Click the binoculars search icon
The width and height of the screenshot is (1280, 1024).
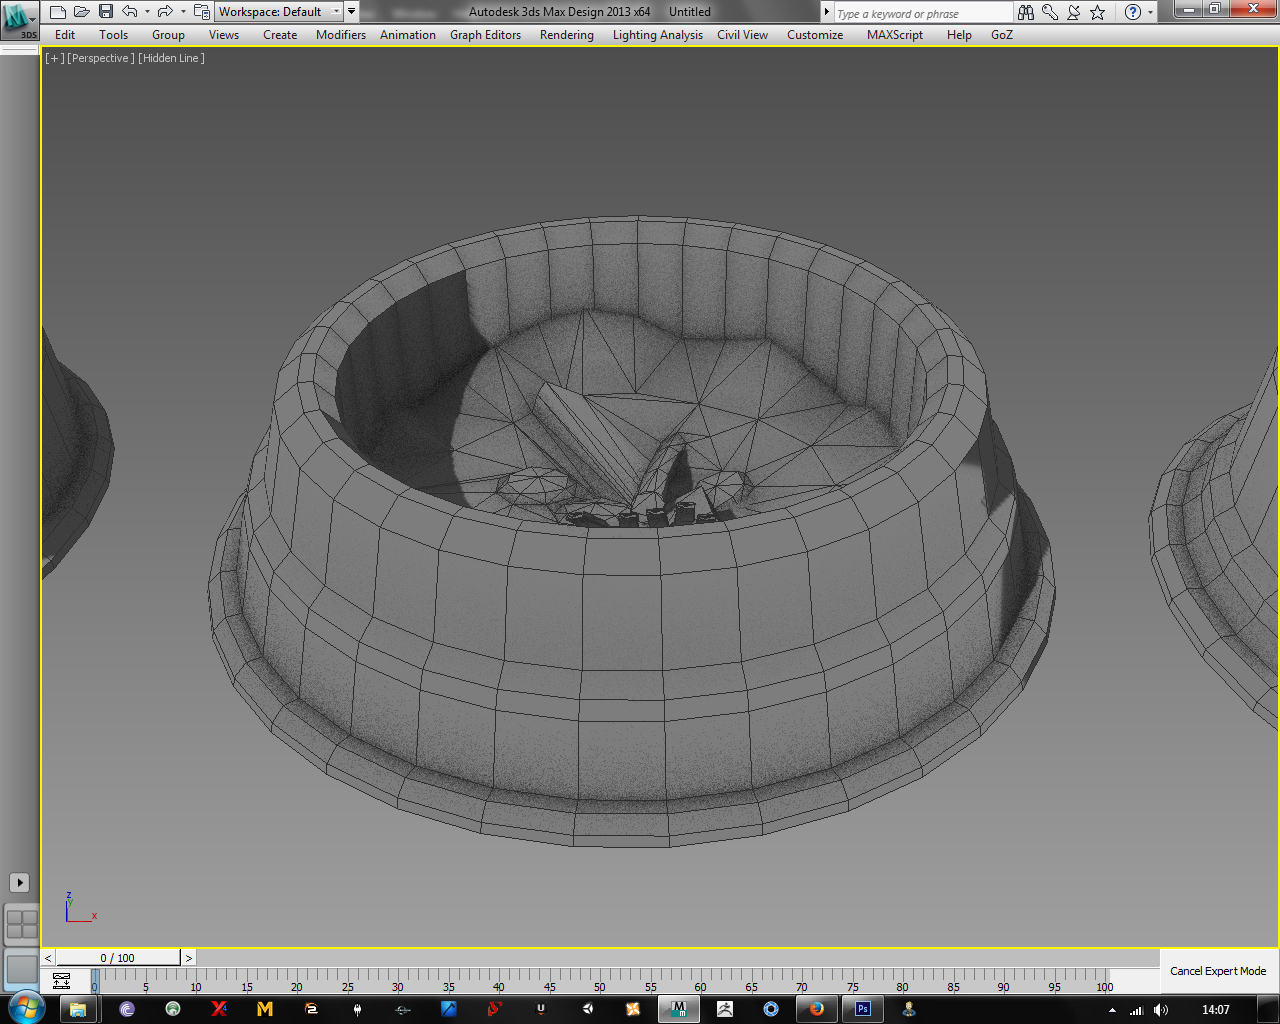(1026, 12)
